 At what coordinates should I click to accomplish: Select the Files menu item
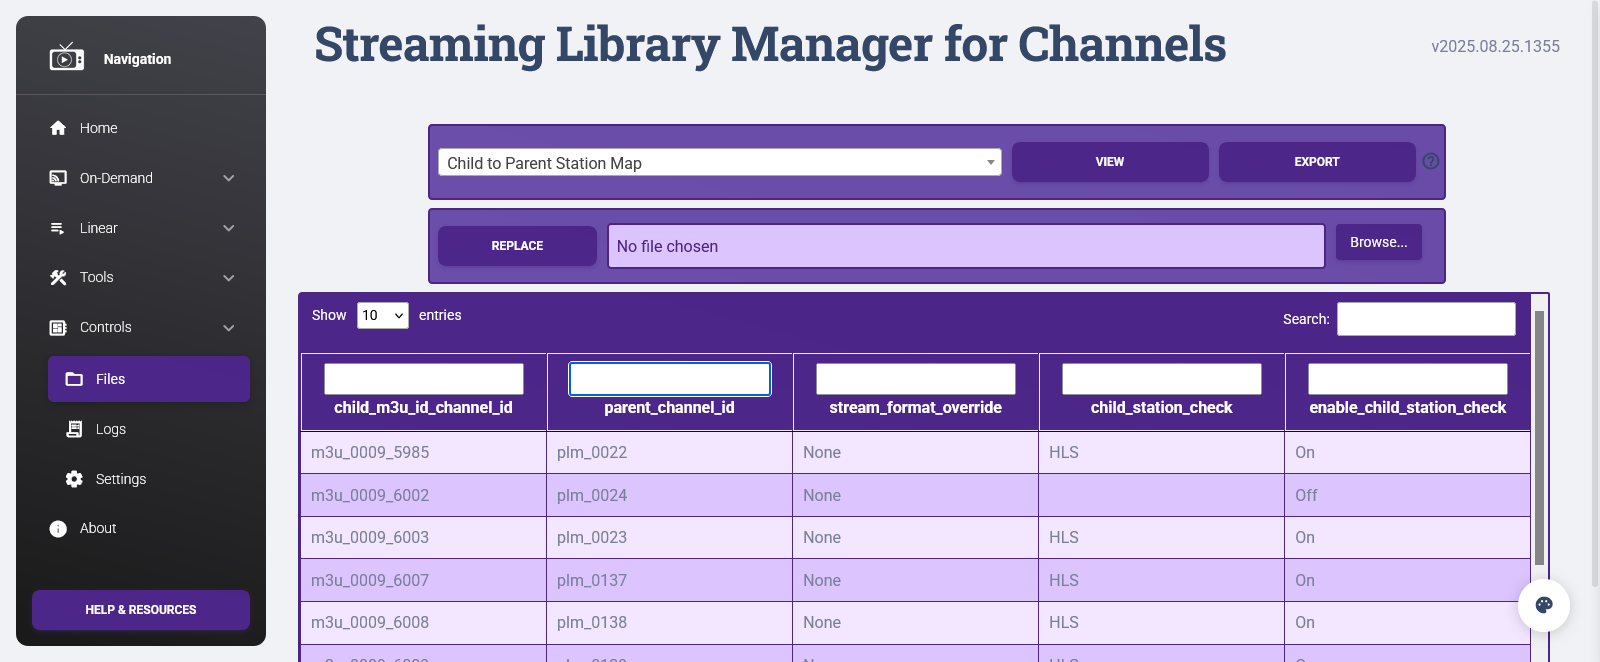(149, 379)
